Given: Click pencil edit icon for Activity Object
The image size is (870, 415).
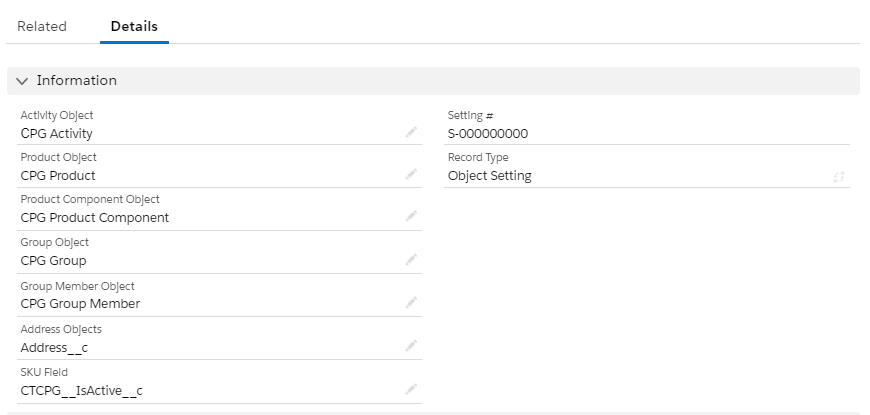Looking at the screenshot, I should coord(410,132).
